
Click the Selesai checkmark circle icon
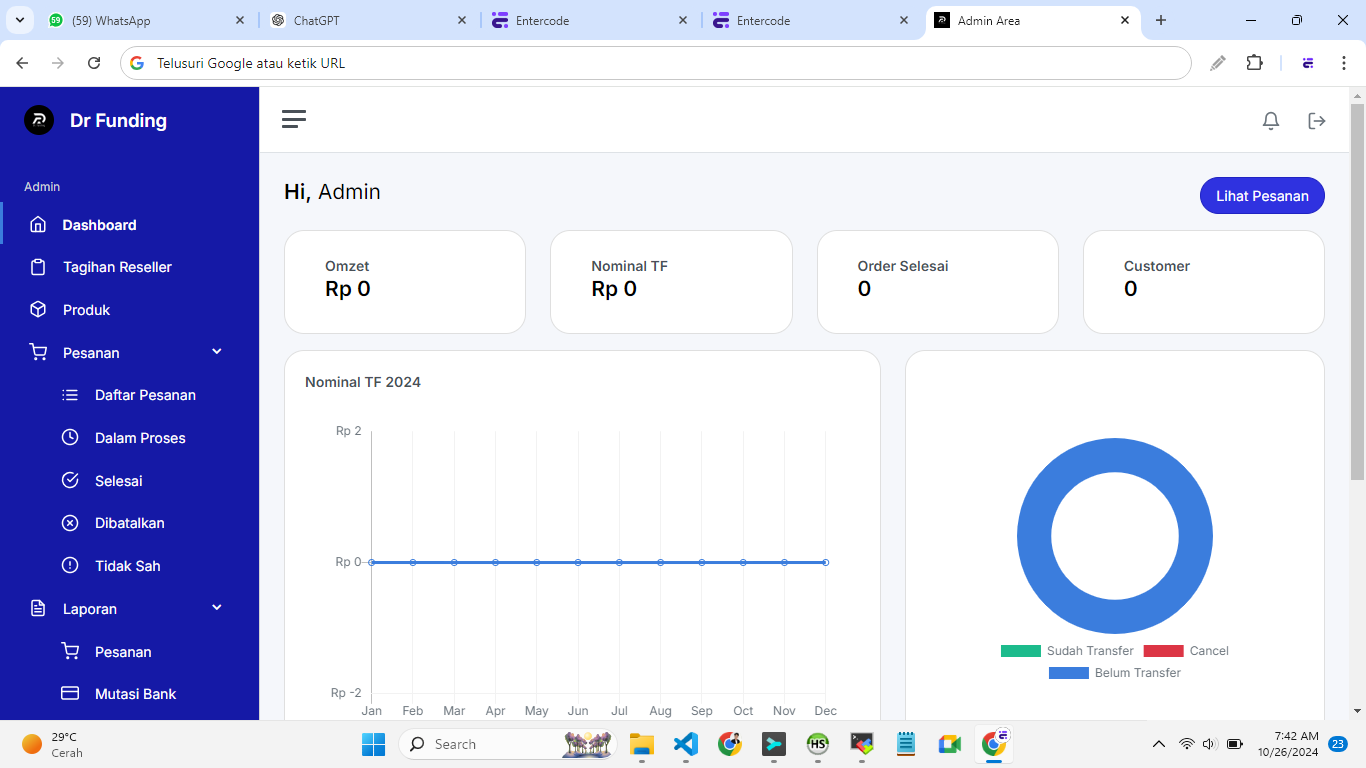[70, 480]
